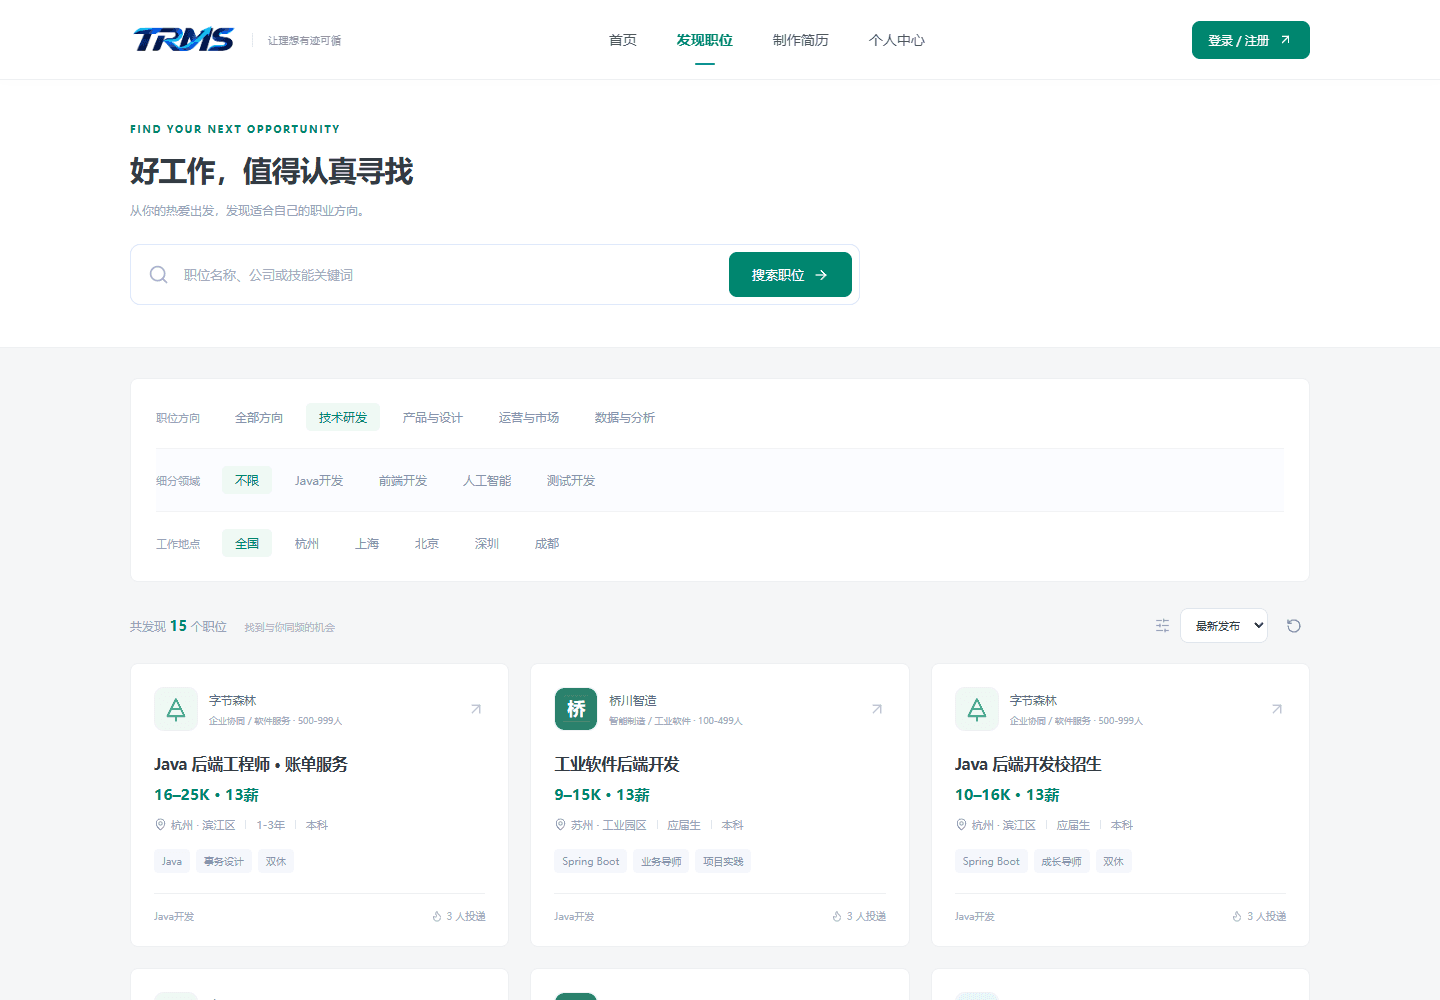This screenshot has height=1000, width=1440.
Task: Click 桥川智造 company name
Action: [x=633, y=701]
